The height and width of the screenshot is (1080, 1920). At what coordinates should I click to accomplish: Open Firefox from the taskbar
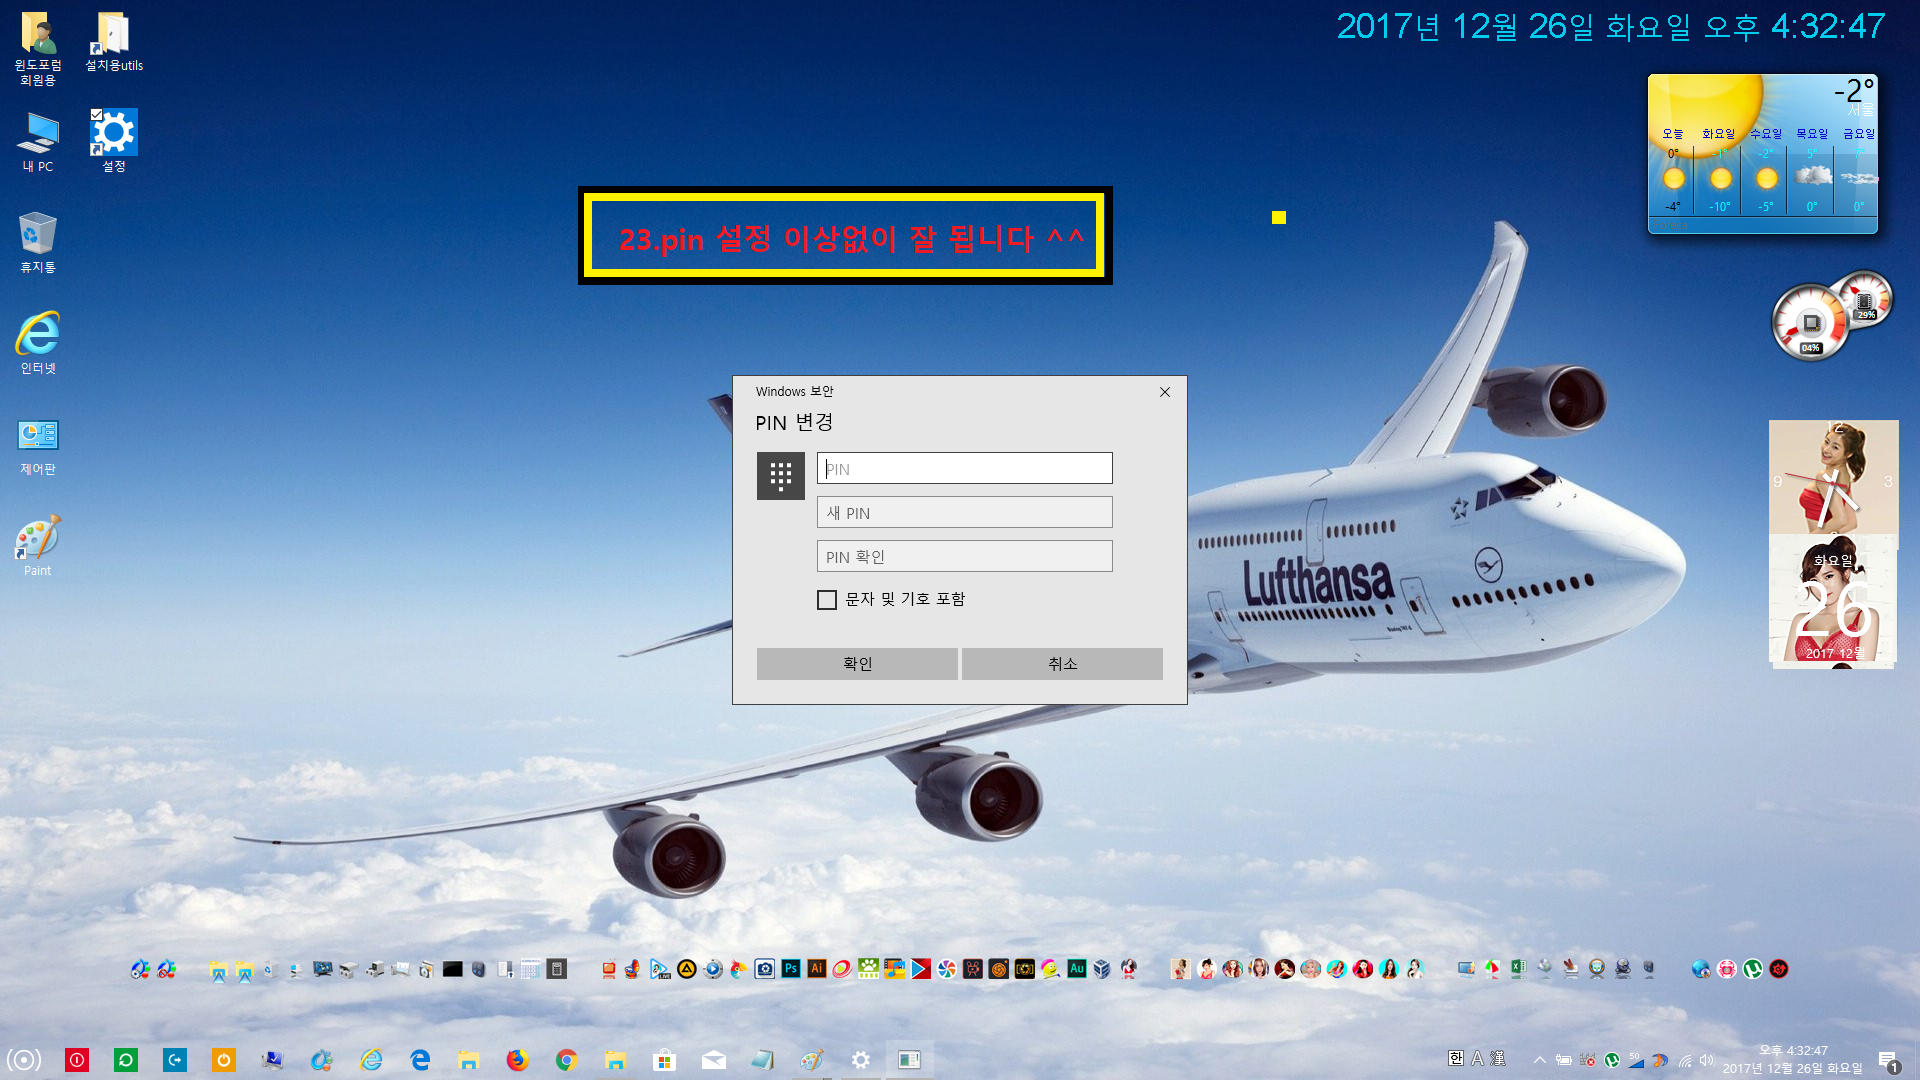517,1060
